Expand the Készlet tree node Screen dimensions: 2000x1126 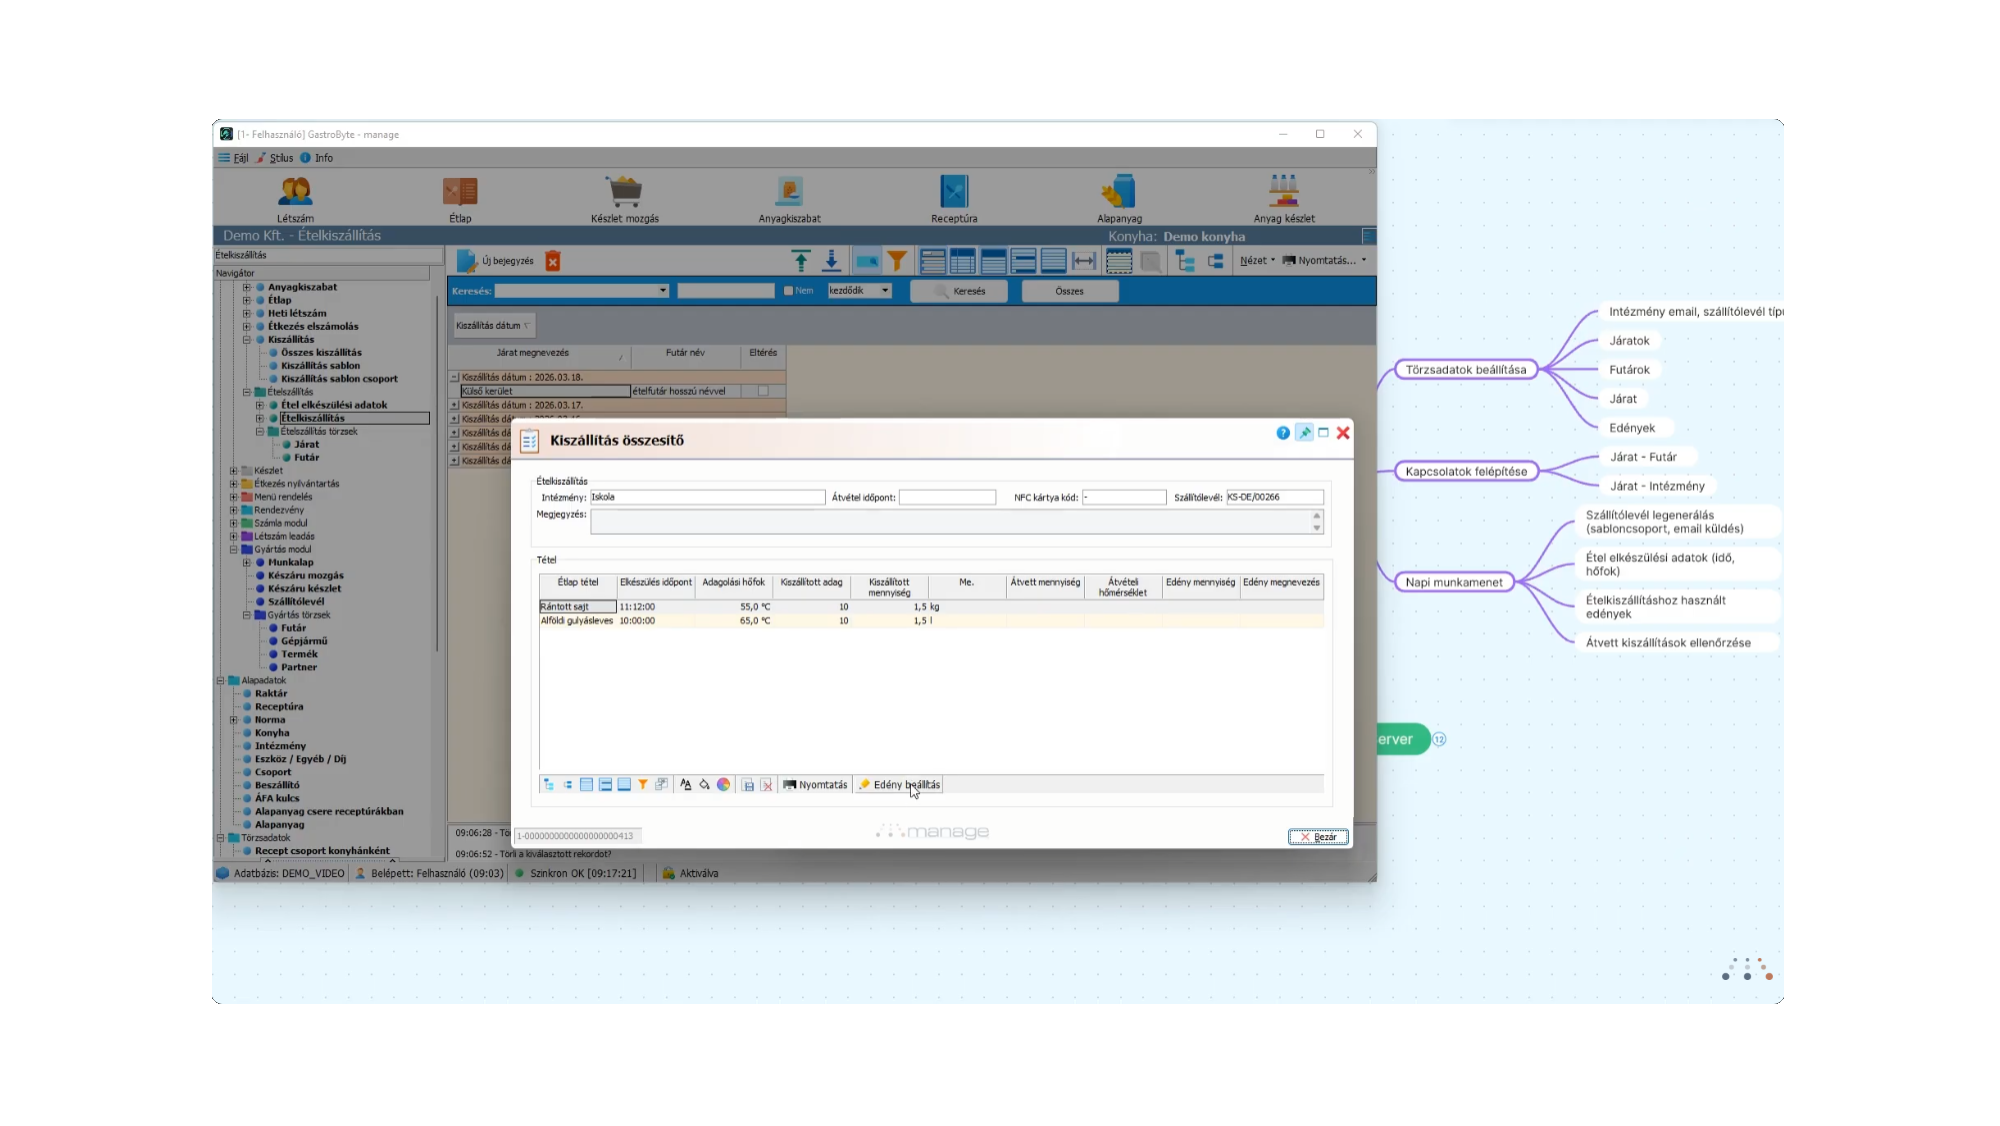(x=233, y=471)
